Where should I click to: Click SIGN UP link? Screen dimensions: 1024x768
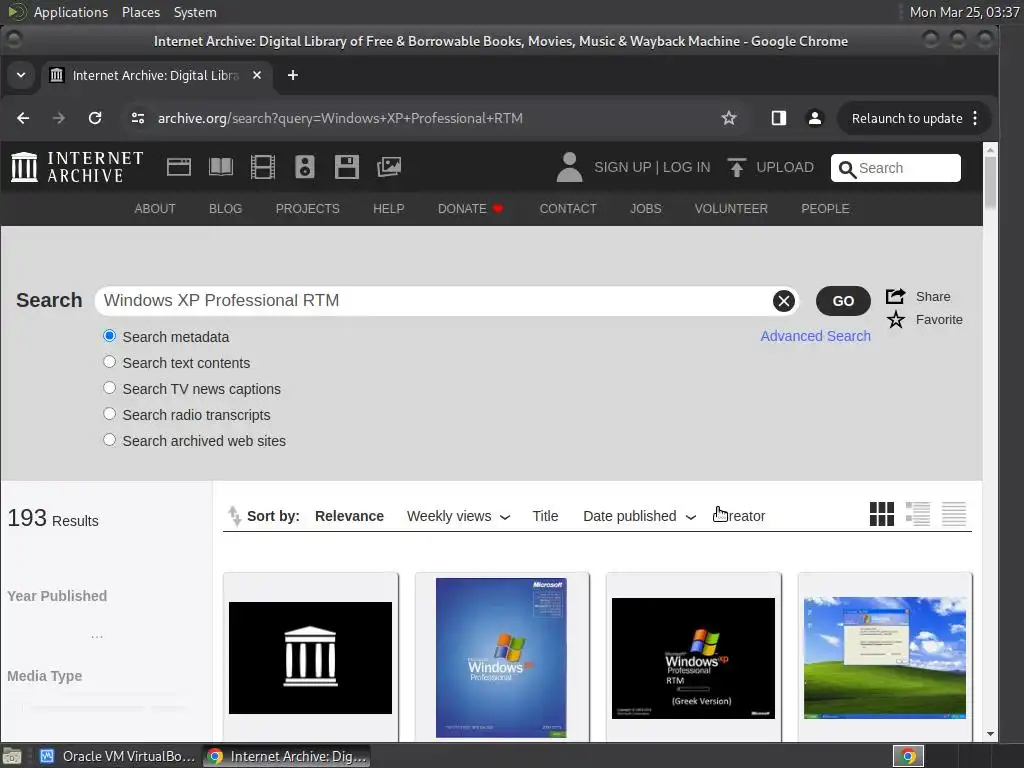[x=622, y=167]
